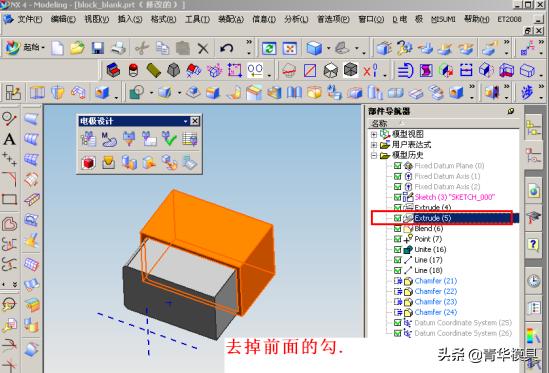Click the 起始 Start button
Image resolution: width=549 pixels, height=373 pixels.
[25, 48]
